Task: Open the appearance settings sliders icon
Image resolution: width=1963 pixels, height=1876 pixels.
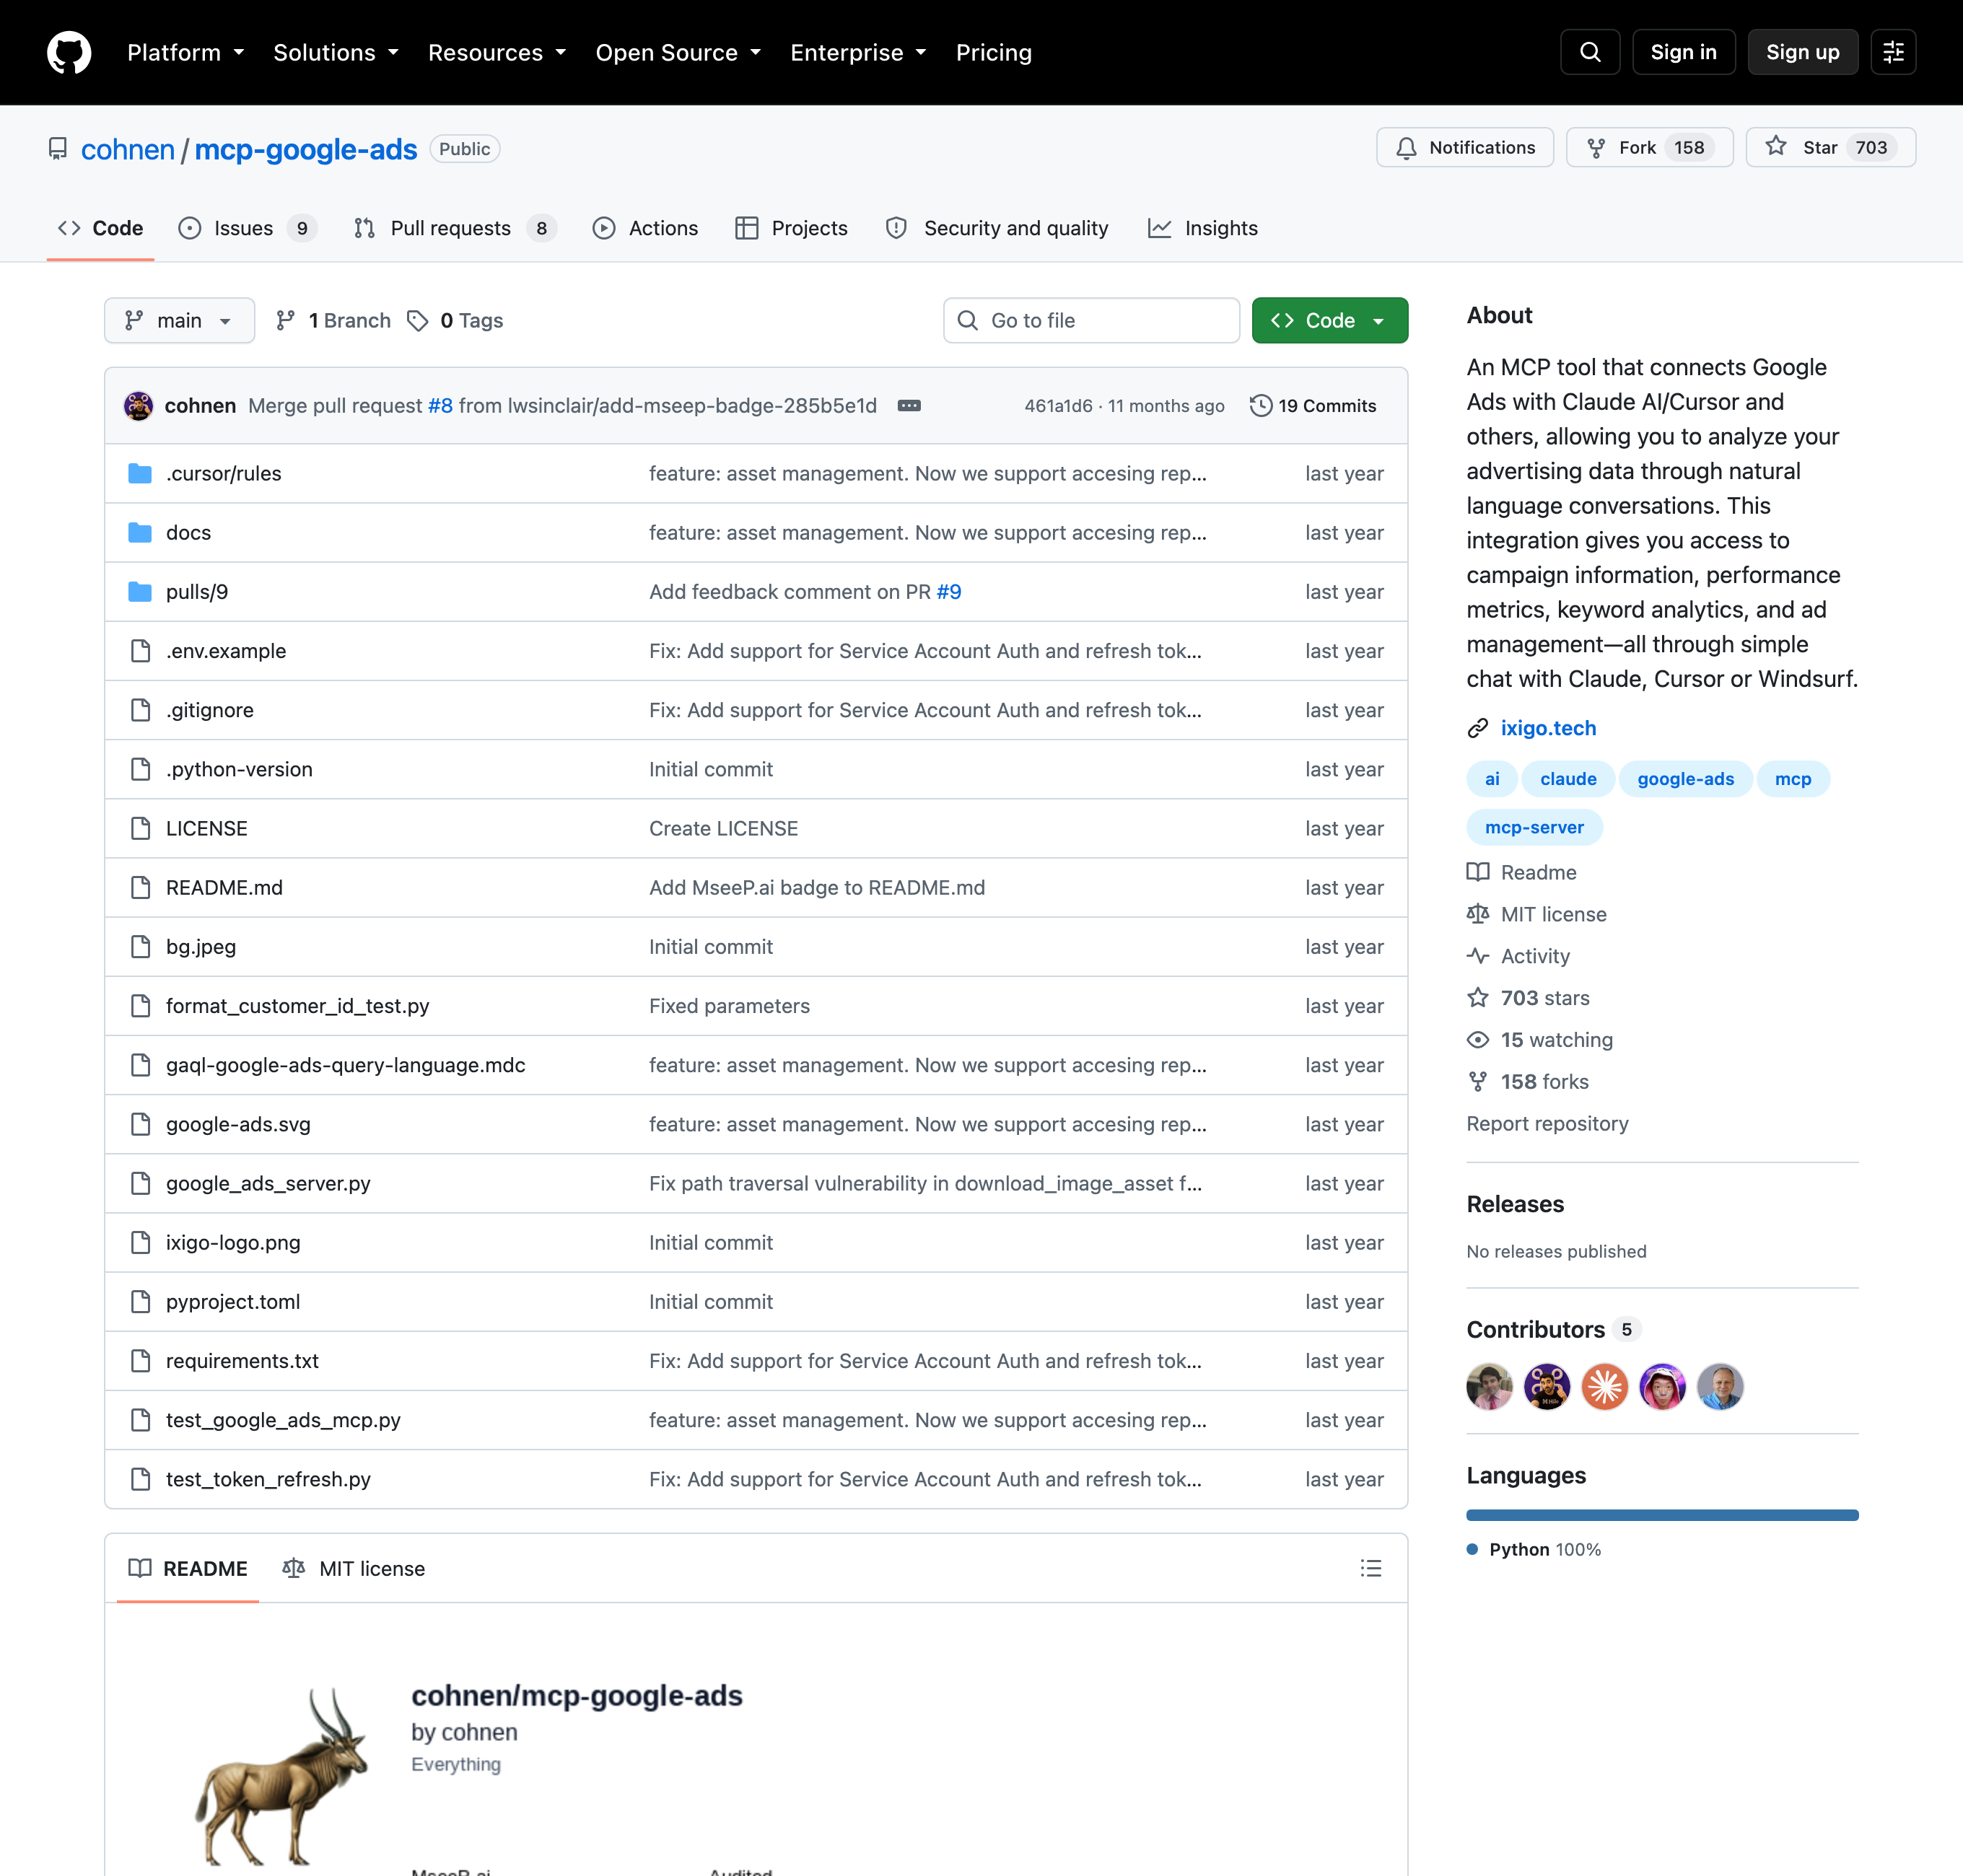Action: 1893,52
